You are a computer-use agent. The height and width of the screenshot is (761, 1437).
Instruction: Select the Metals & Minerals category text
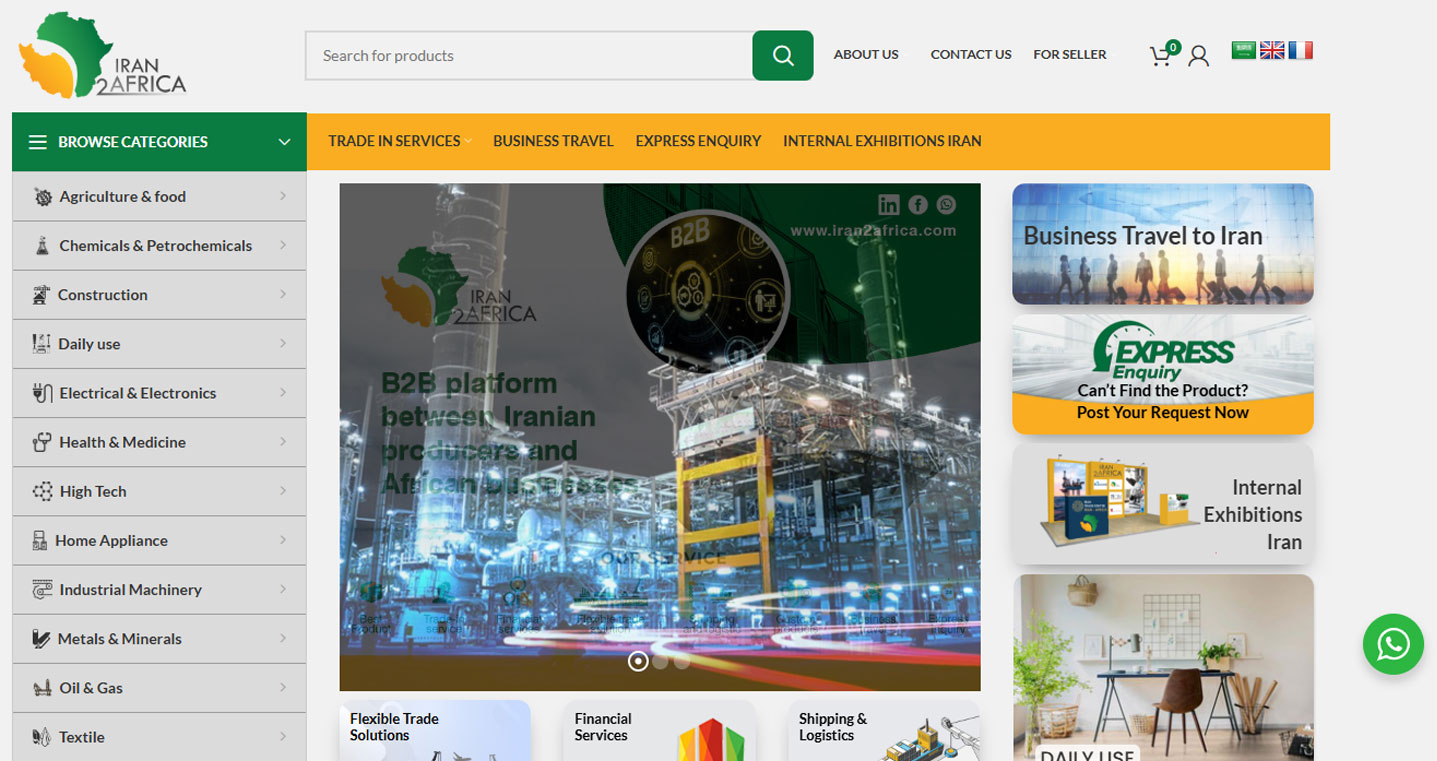point(120,639)
